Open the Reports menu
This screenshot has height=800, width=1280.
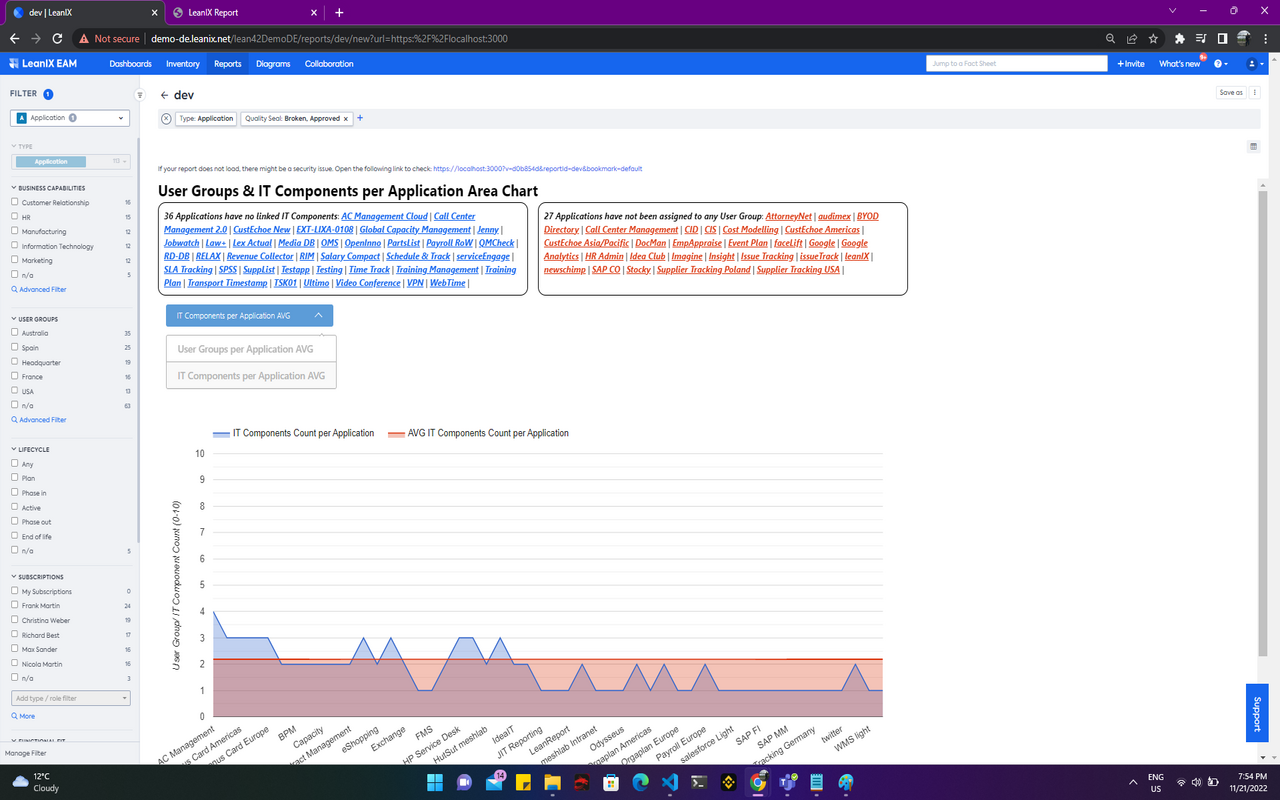(227, 63)
